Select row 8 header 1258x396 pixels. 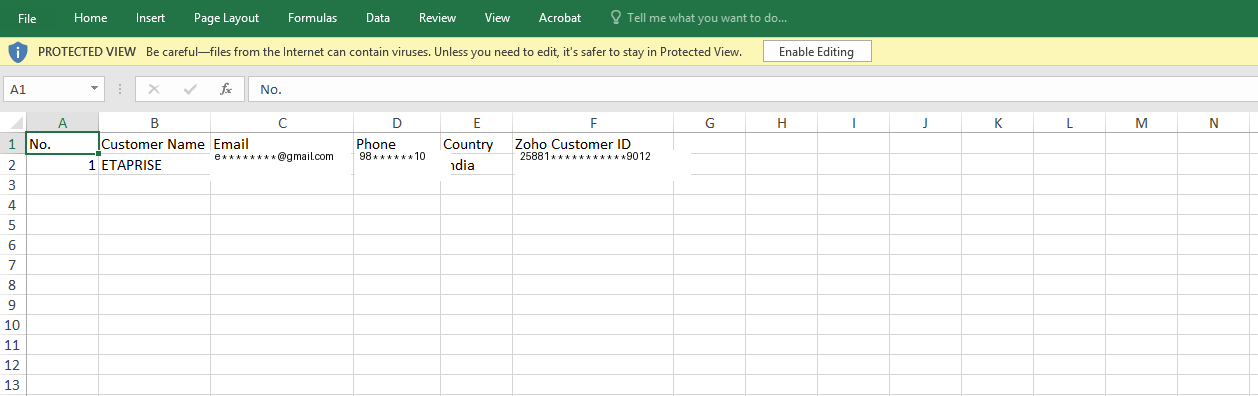tap(13, 285)
